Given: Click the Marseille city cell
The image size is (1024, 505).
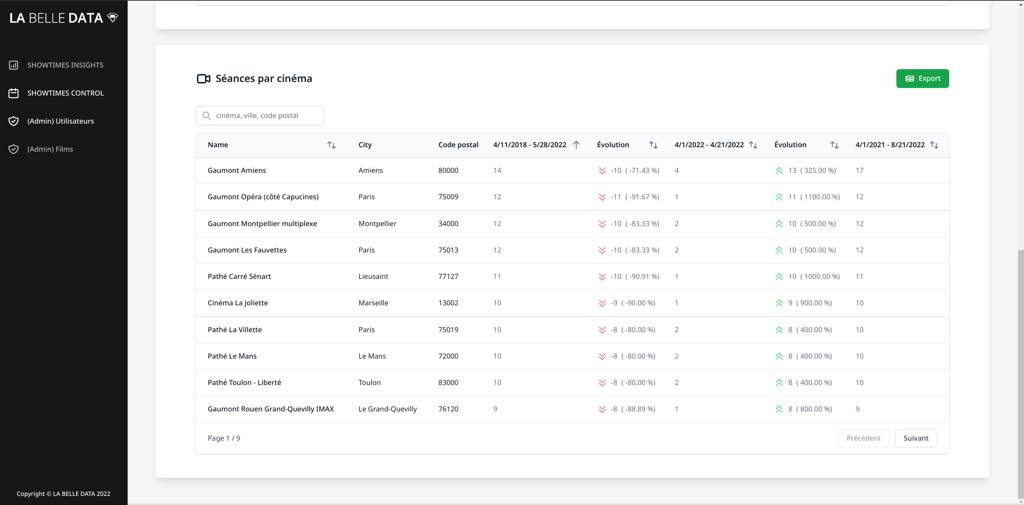Looking at the screenshot, I should click(373, 303).
